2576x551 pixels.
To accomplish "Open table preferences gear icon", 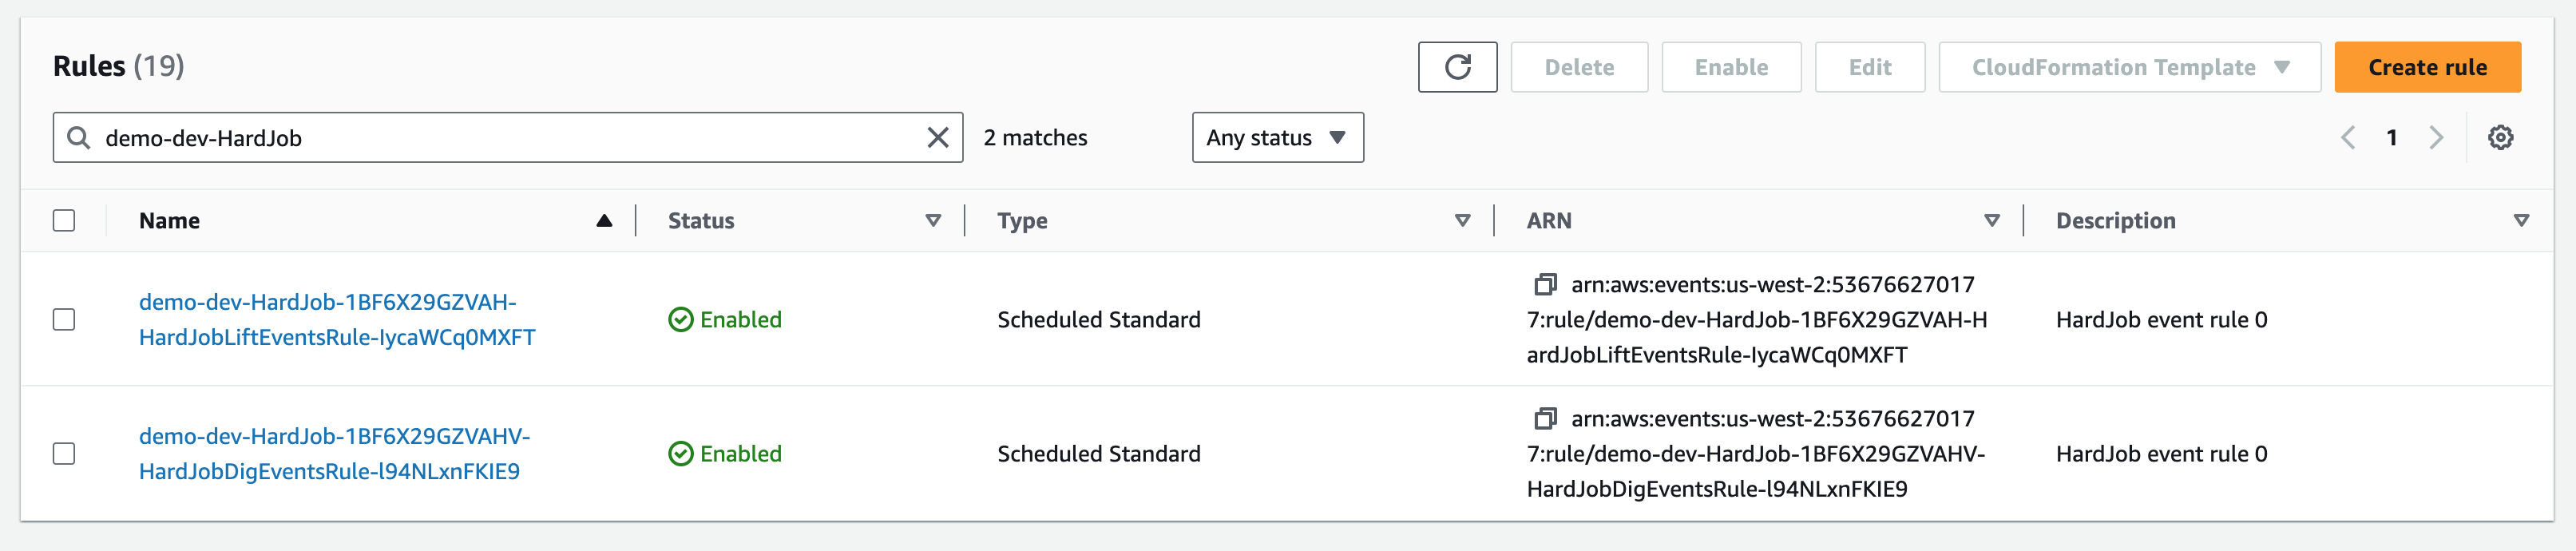I will [2500, 137].
